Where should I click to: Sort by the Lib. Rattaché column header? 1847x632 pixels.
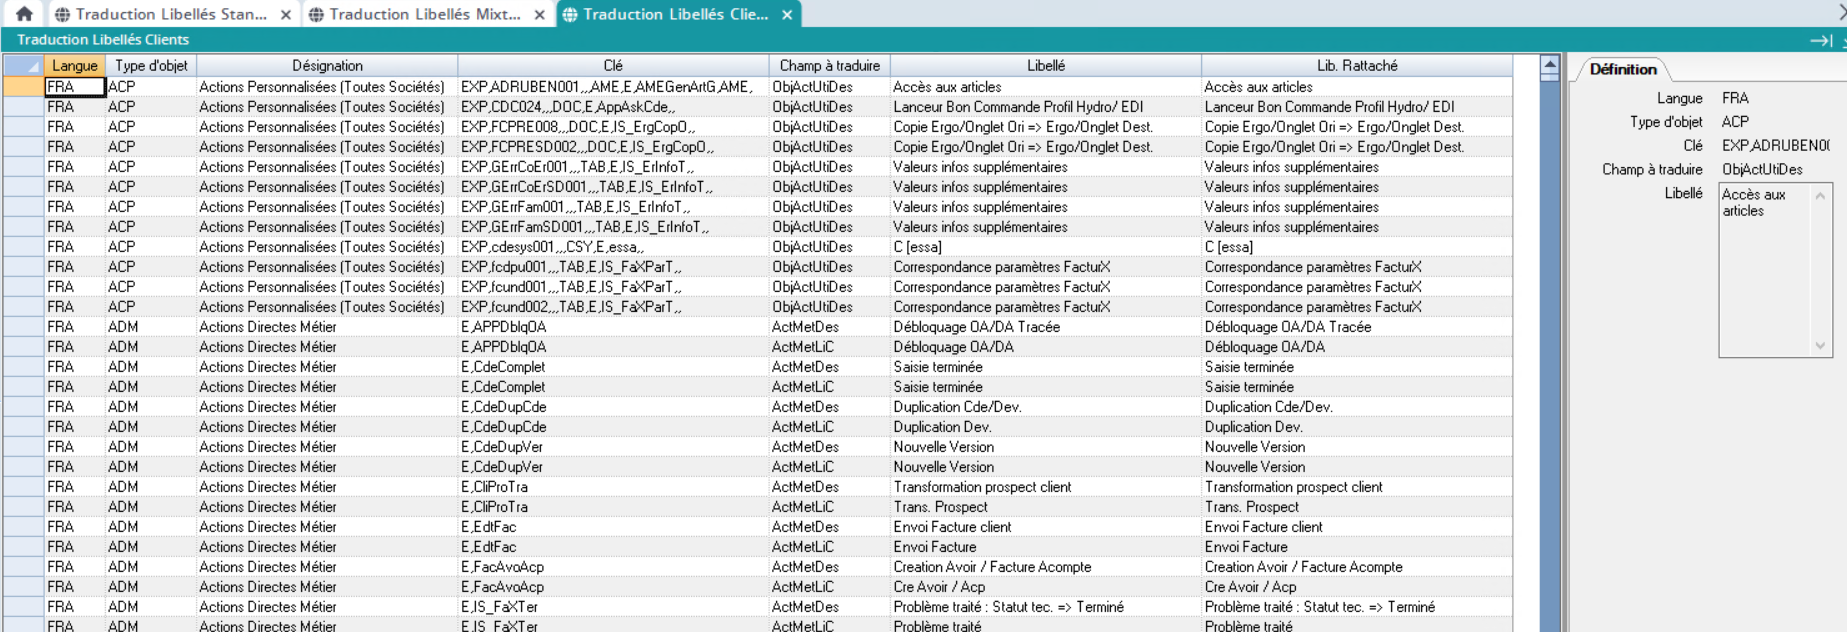[x=1357, y=66]
